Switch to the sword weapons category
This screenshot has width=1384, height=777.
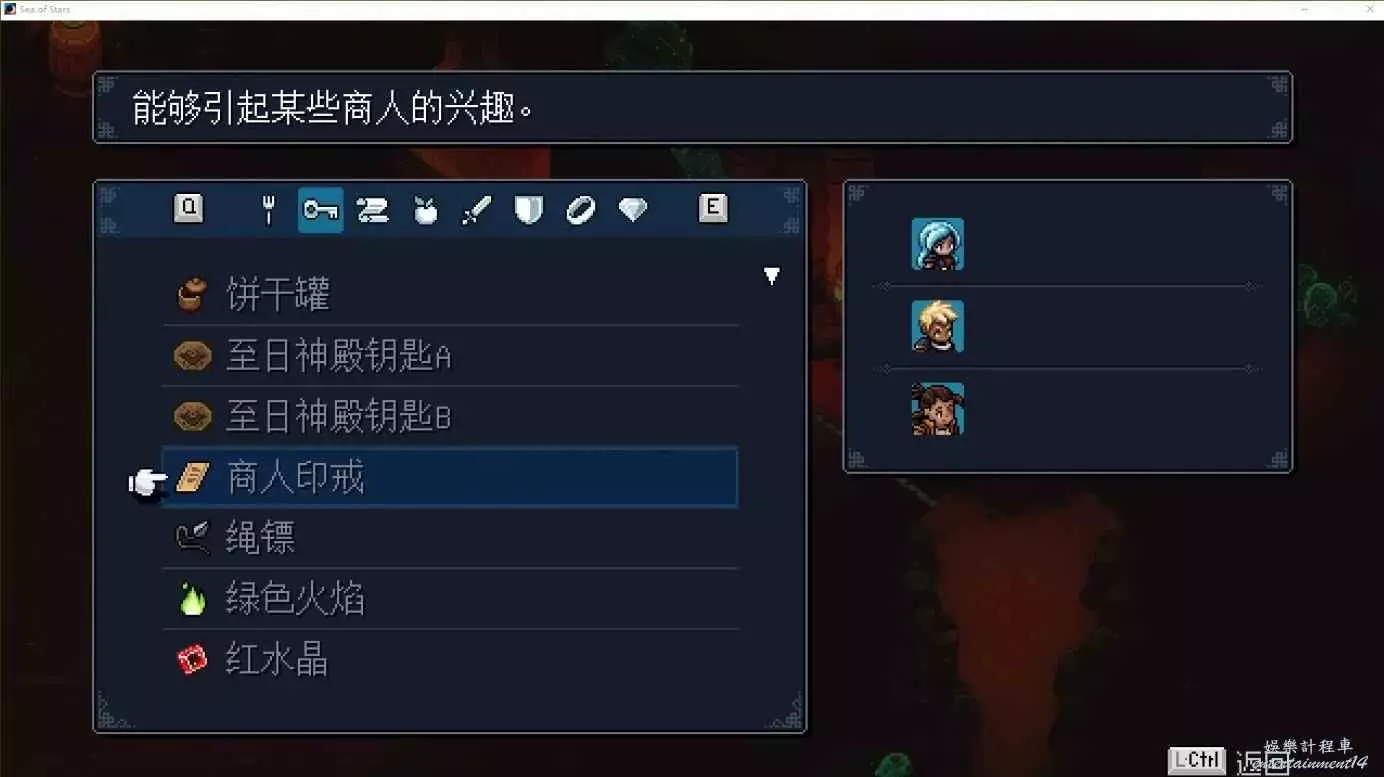(477, 210)
